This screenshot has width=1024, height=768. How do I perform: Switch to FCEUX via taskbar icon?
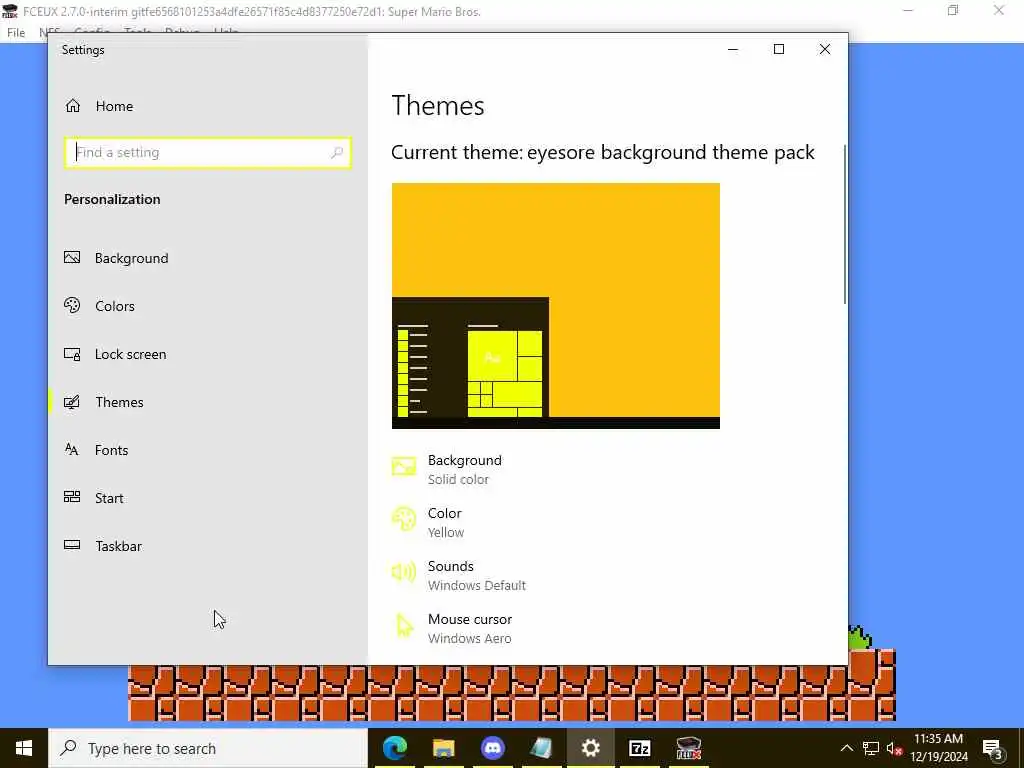point(688,748)
